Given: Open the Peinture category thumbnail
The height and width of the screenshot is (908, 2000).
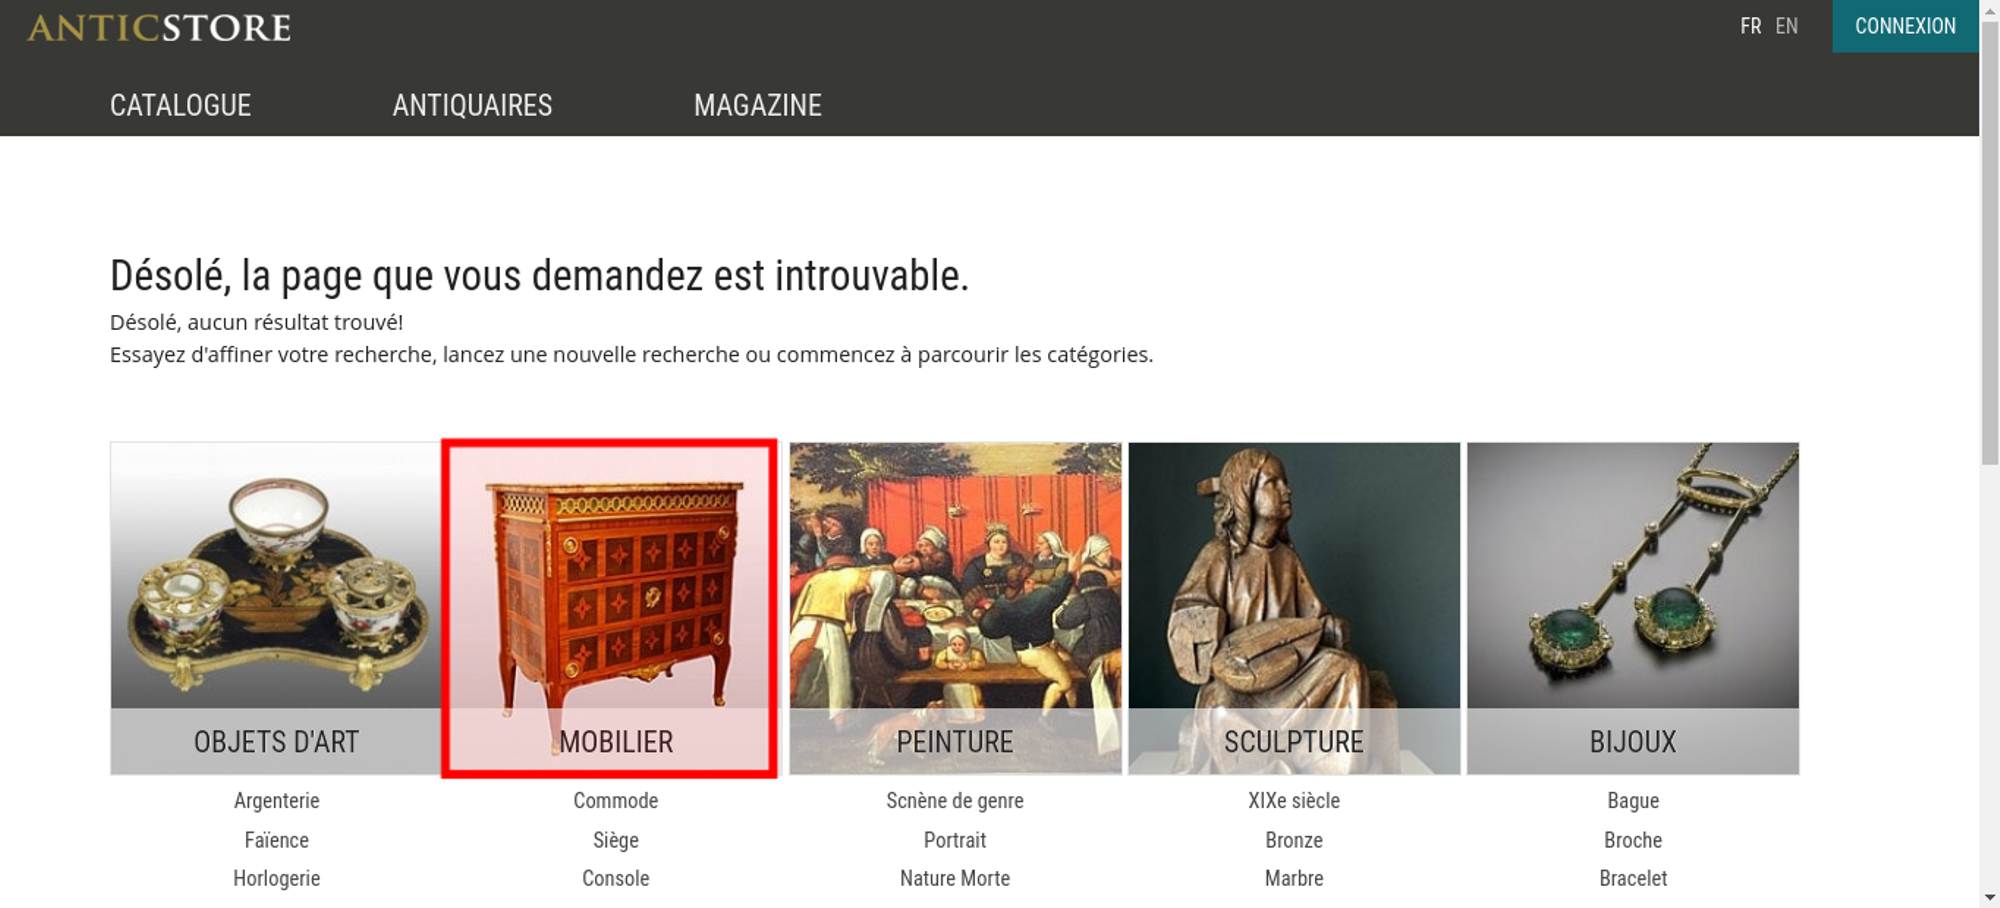Looking at the screenshot, I should pyautogui.click(x=955, y=608).
